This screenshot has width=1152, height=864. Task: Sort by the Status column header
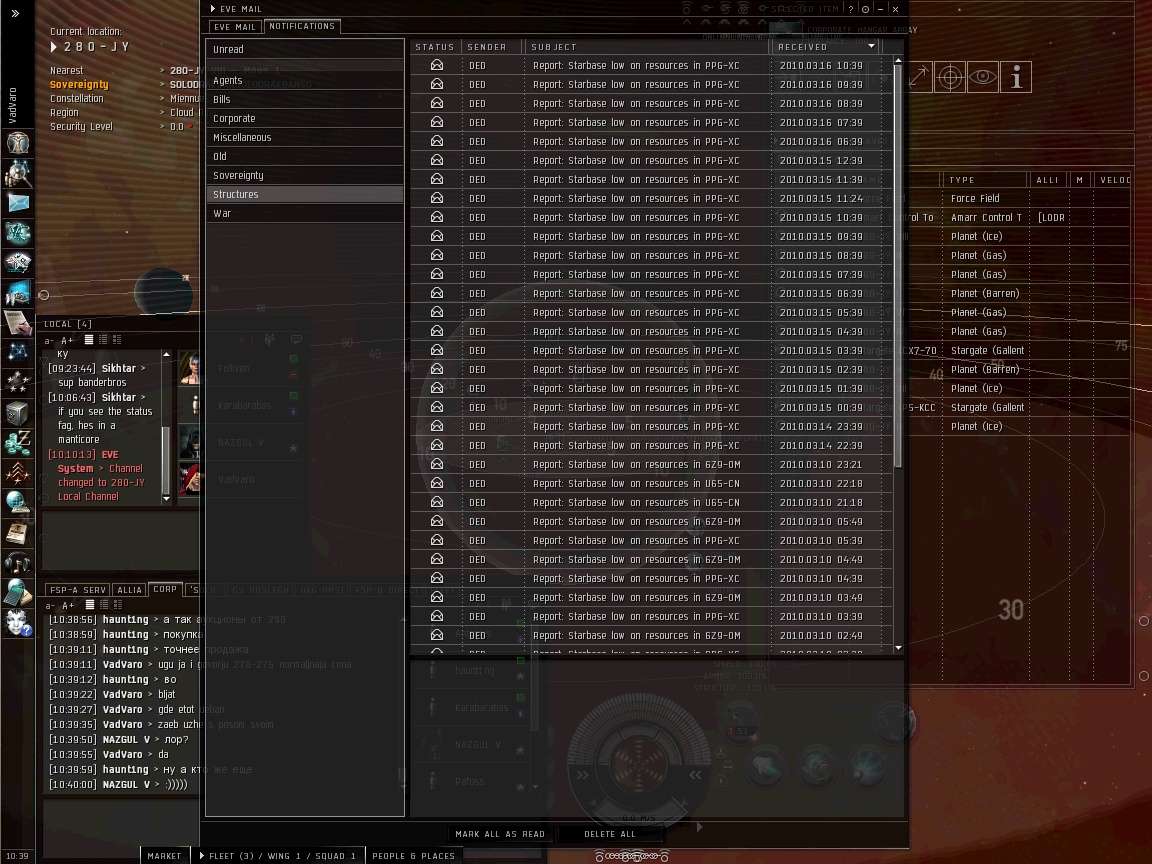click(435, 46)
